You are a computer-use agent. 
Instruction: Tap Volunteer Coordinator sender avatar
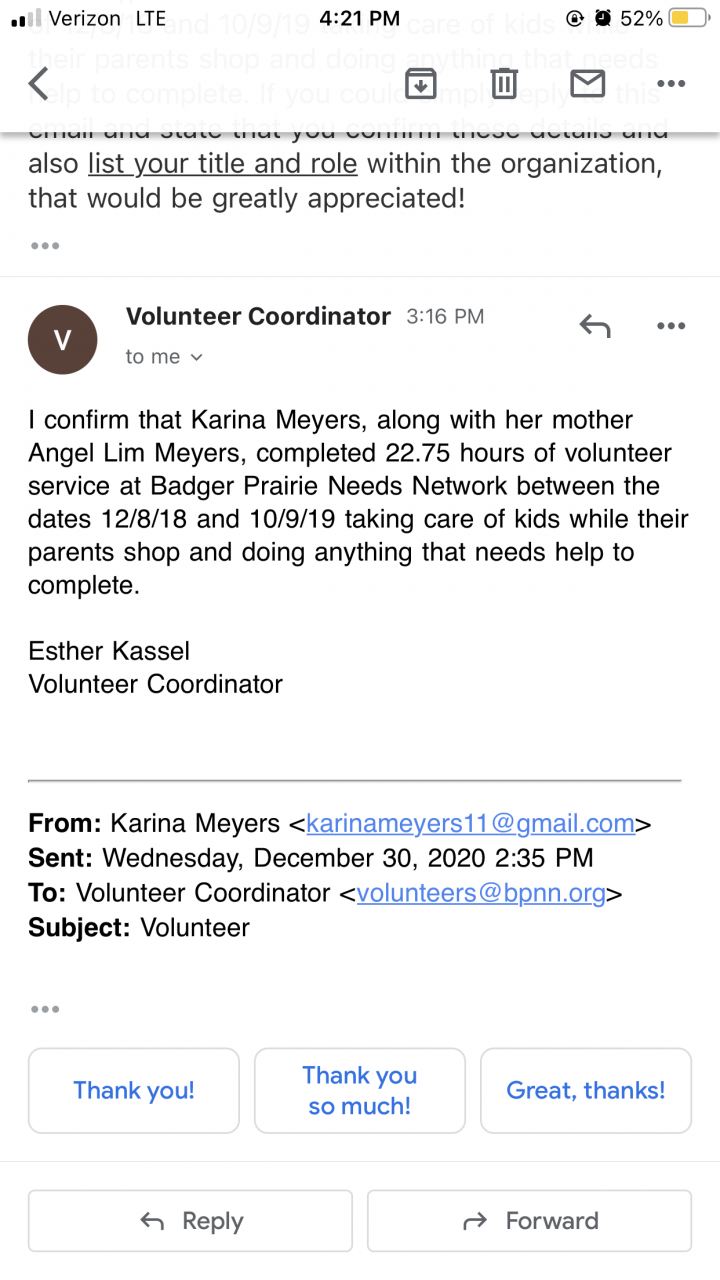click(63, 340)
